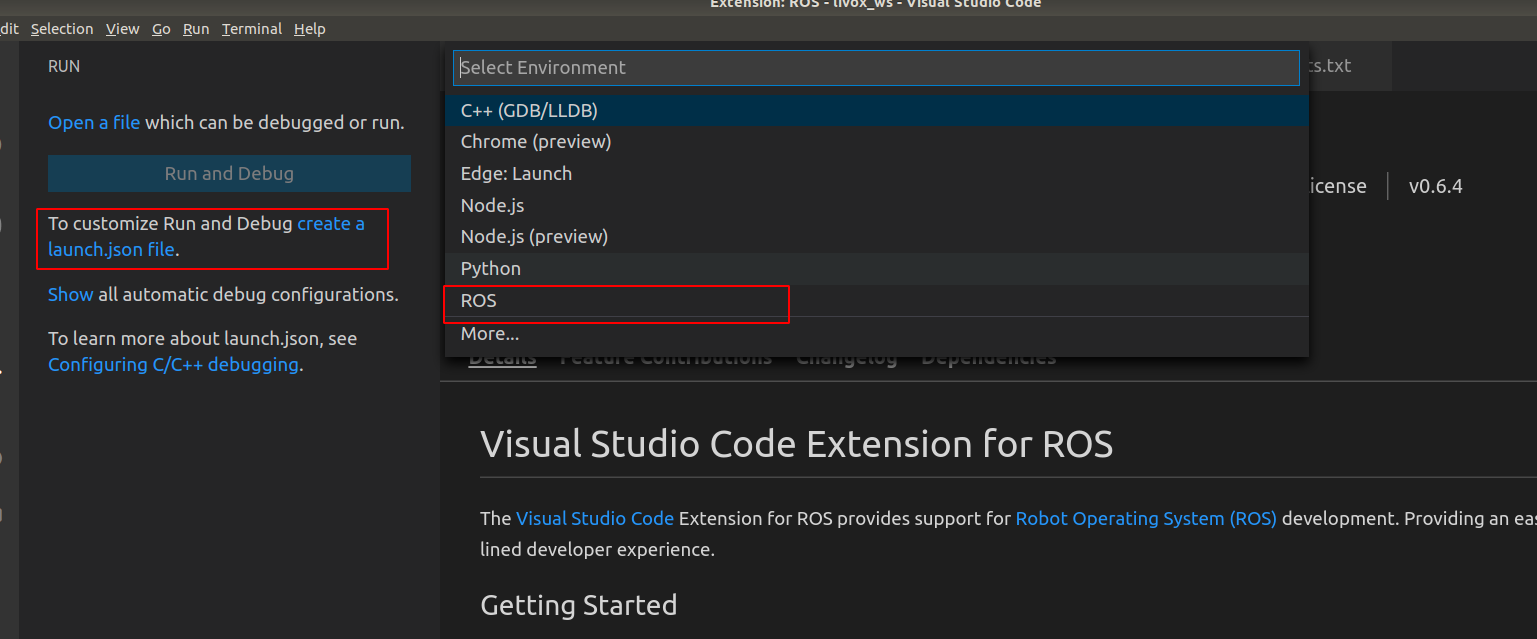Screen dimensions: 1537x639
Task: Follow the 'Open a file' link
Action: pyautogui.click(x=94, y=123)
